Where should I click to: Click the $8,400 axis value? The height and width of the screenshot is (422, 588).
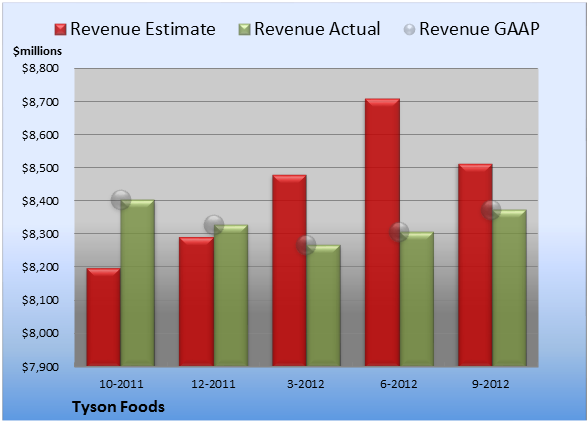click(40, 201)
